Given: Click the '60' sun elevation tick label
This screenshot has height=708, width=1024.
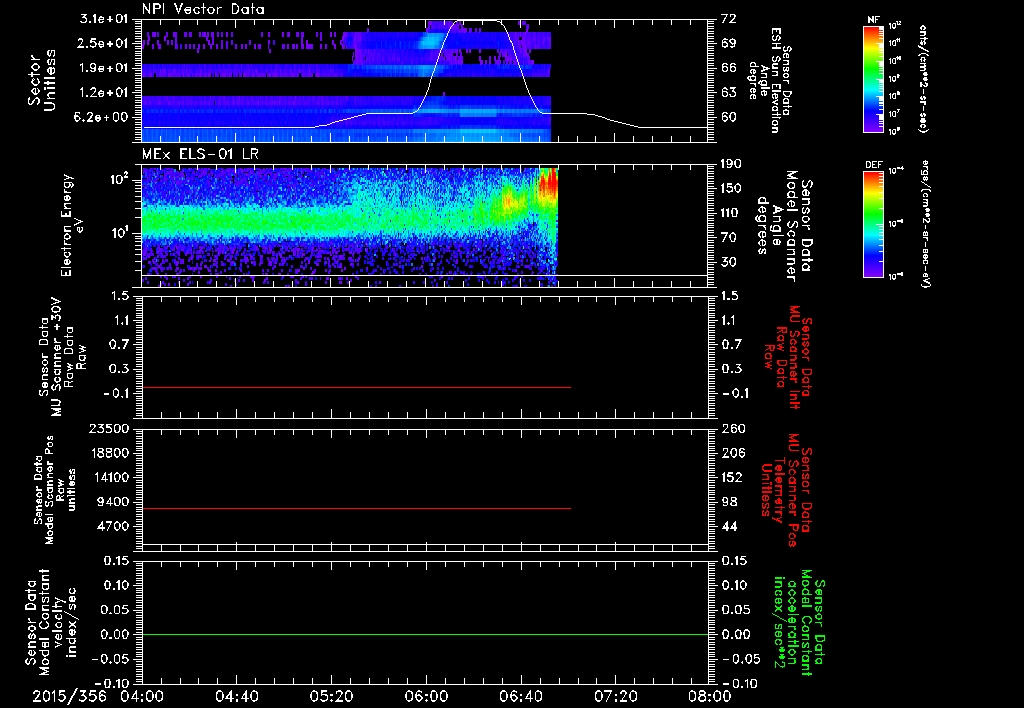Looking at the screenshot, I should pyautogui.click(x=728, y=117).
